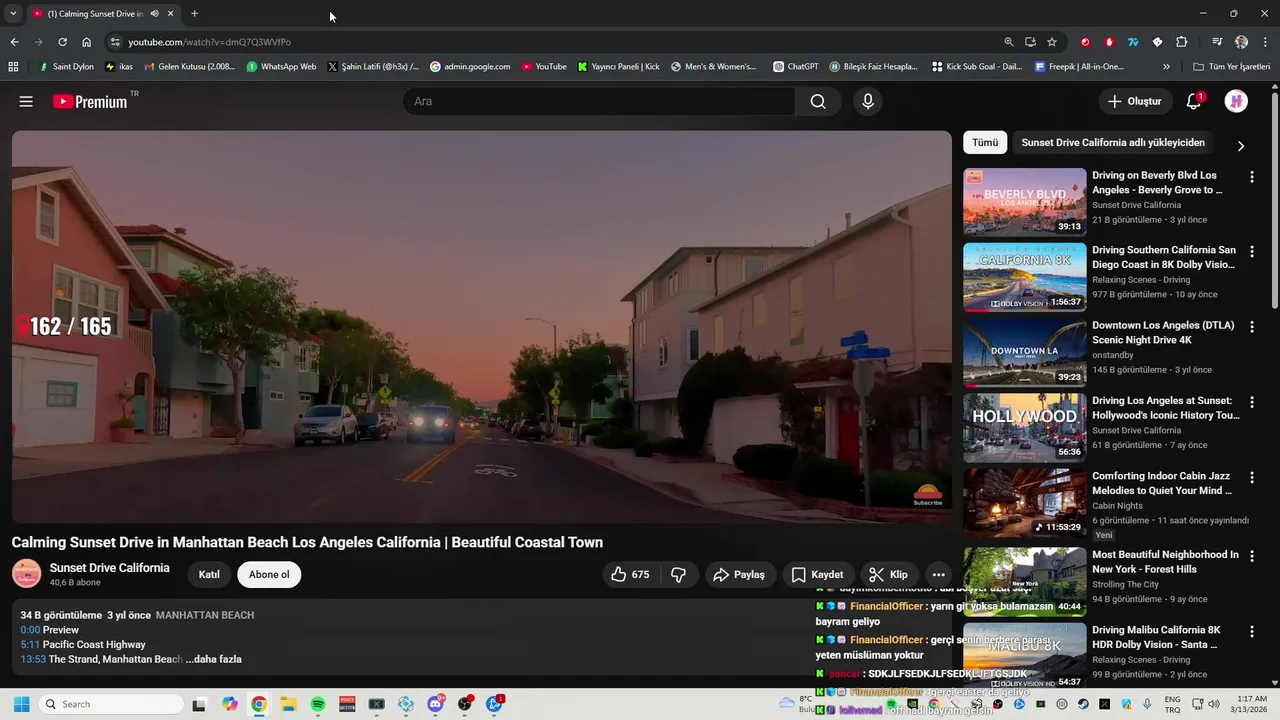Open Downtown LA night drive thumbnail

point(1024,352)
